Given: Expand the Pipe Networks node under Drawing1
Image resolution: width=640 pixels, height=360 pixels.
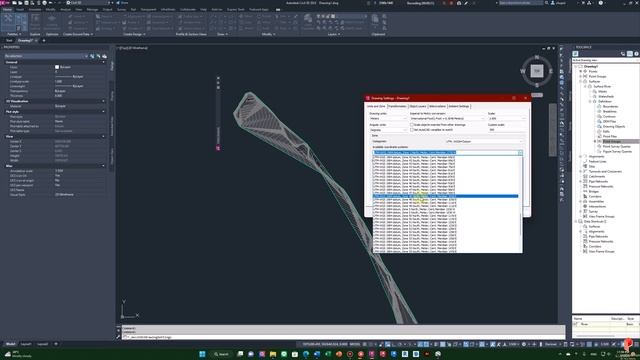Looking at the screenshot, I should tap(580, 181).
